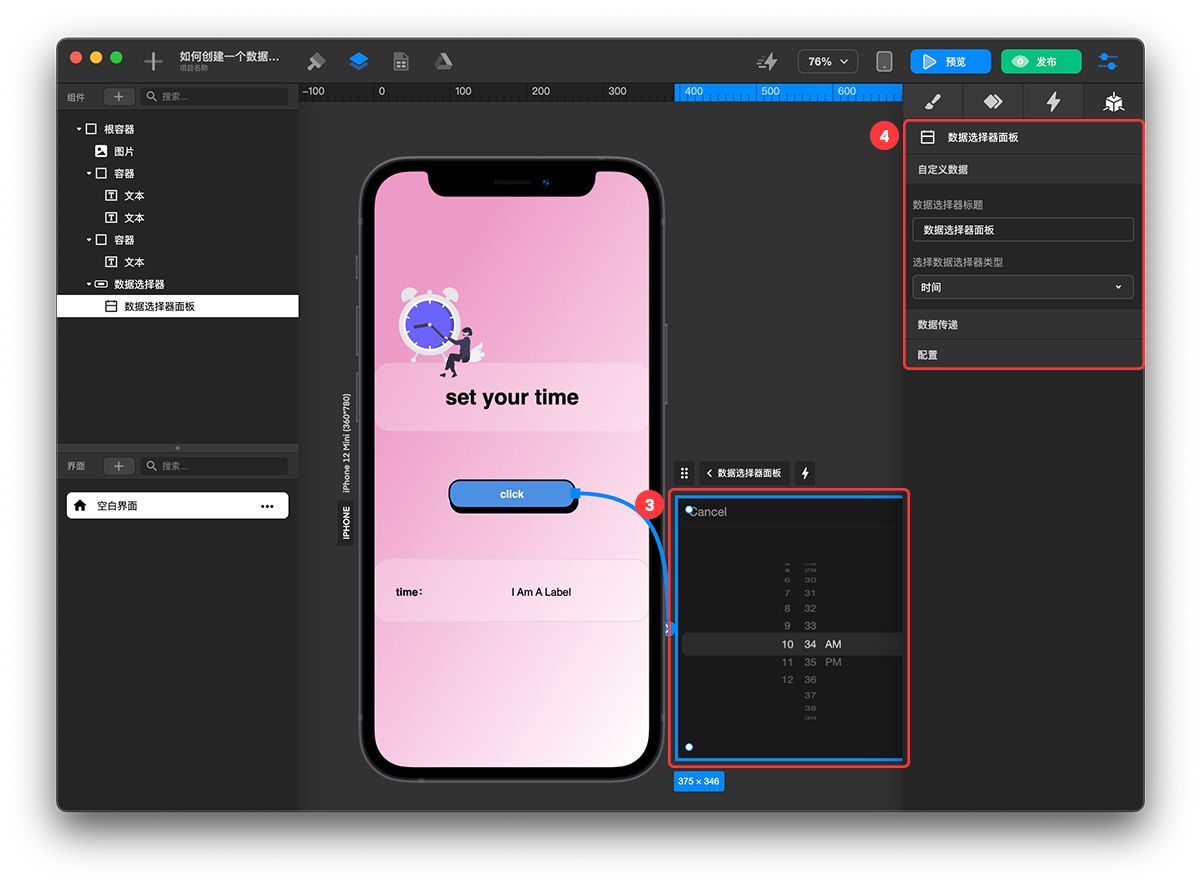Click the 数据选择器标题 input field

point(1023,230)
